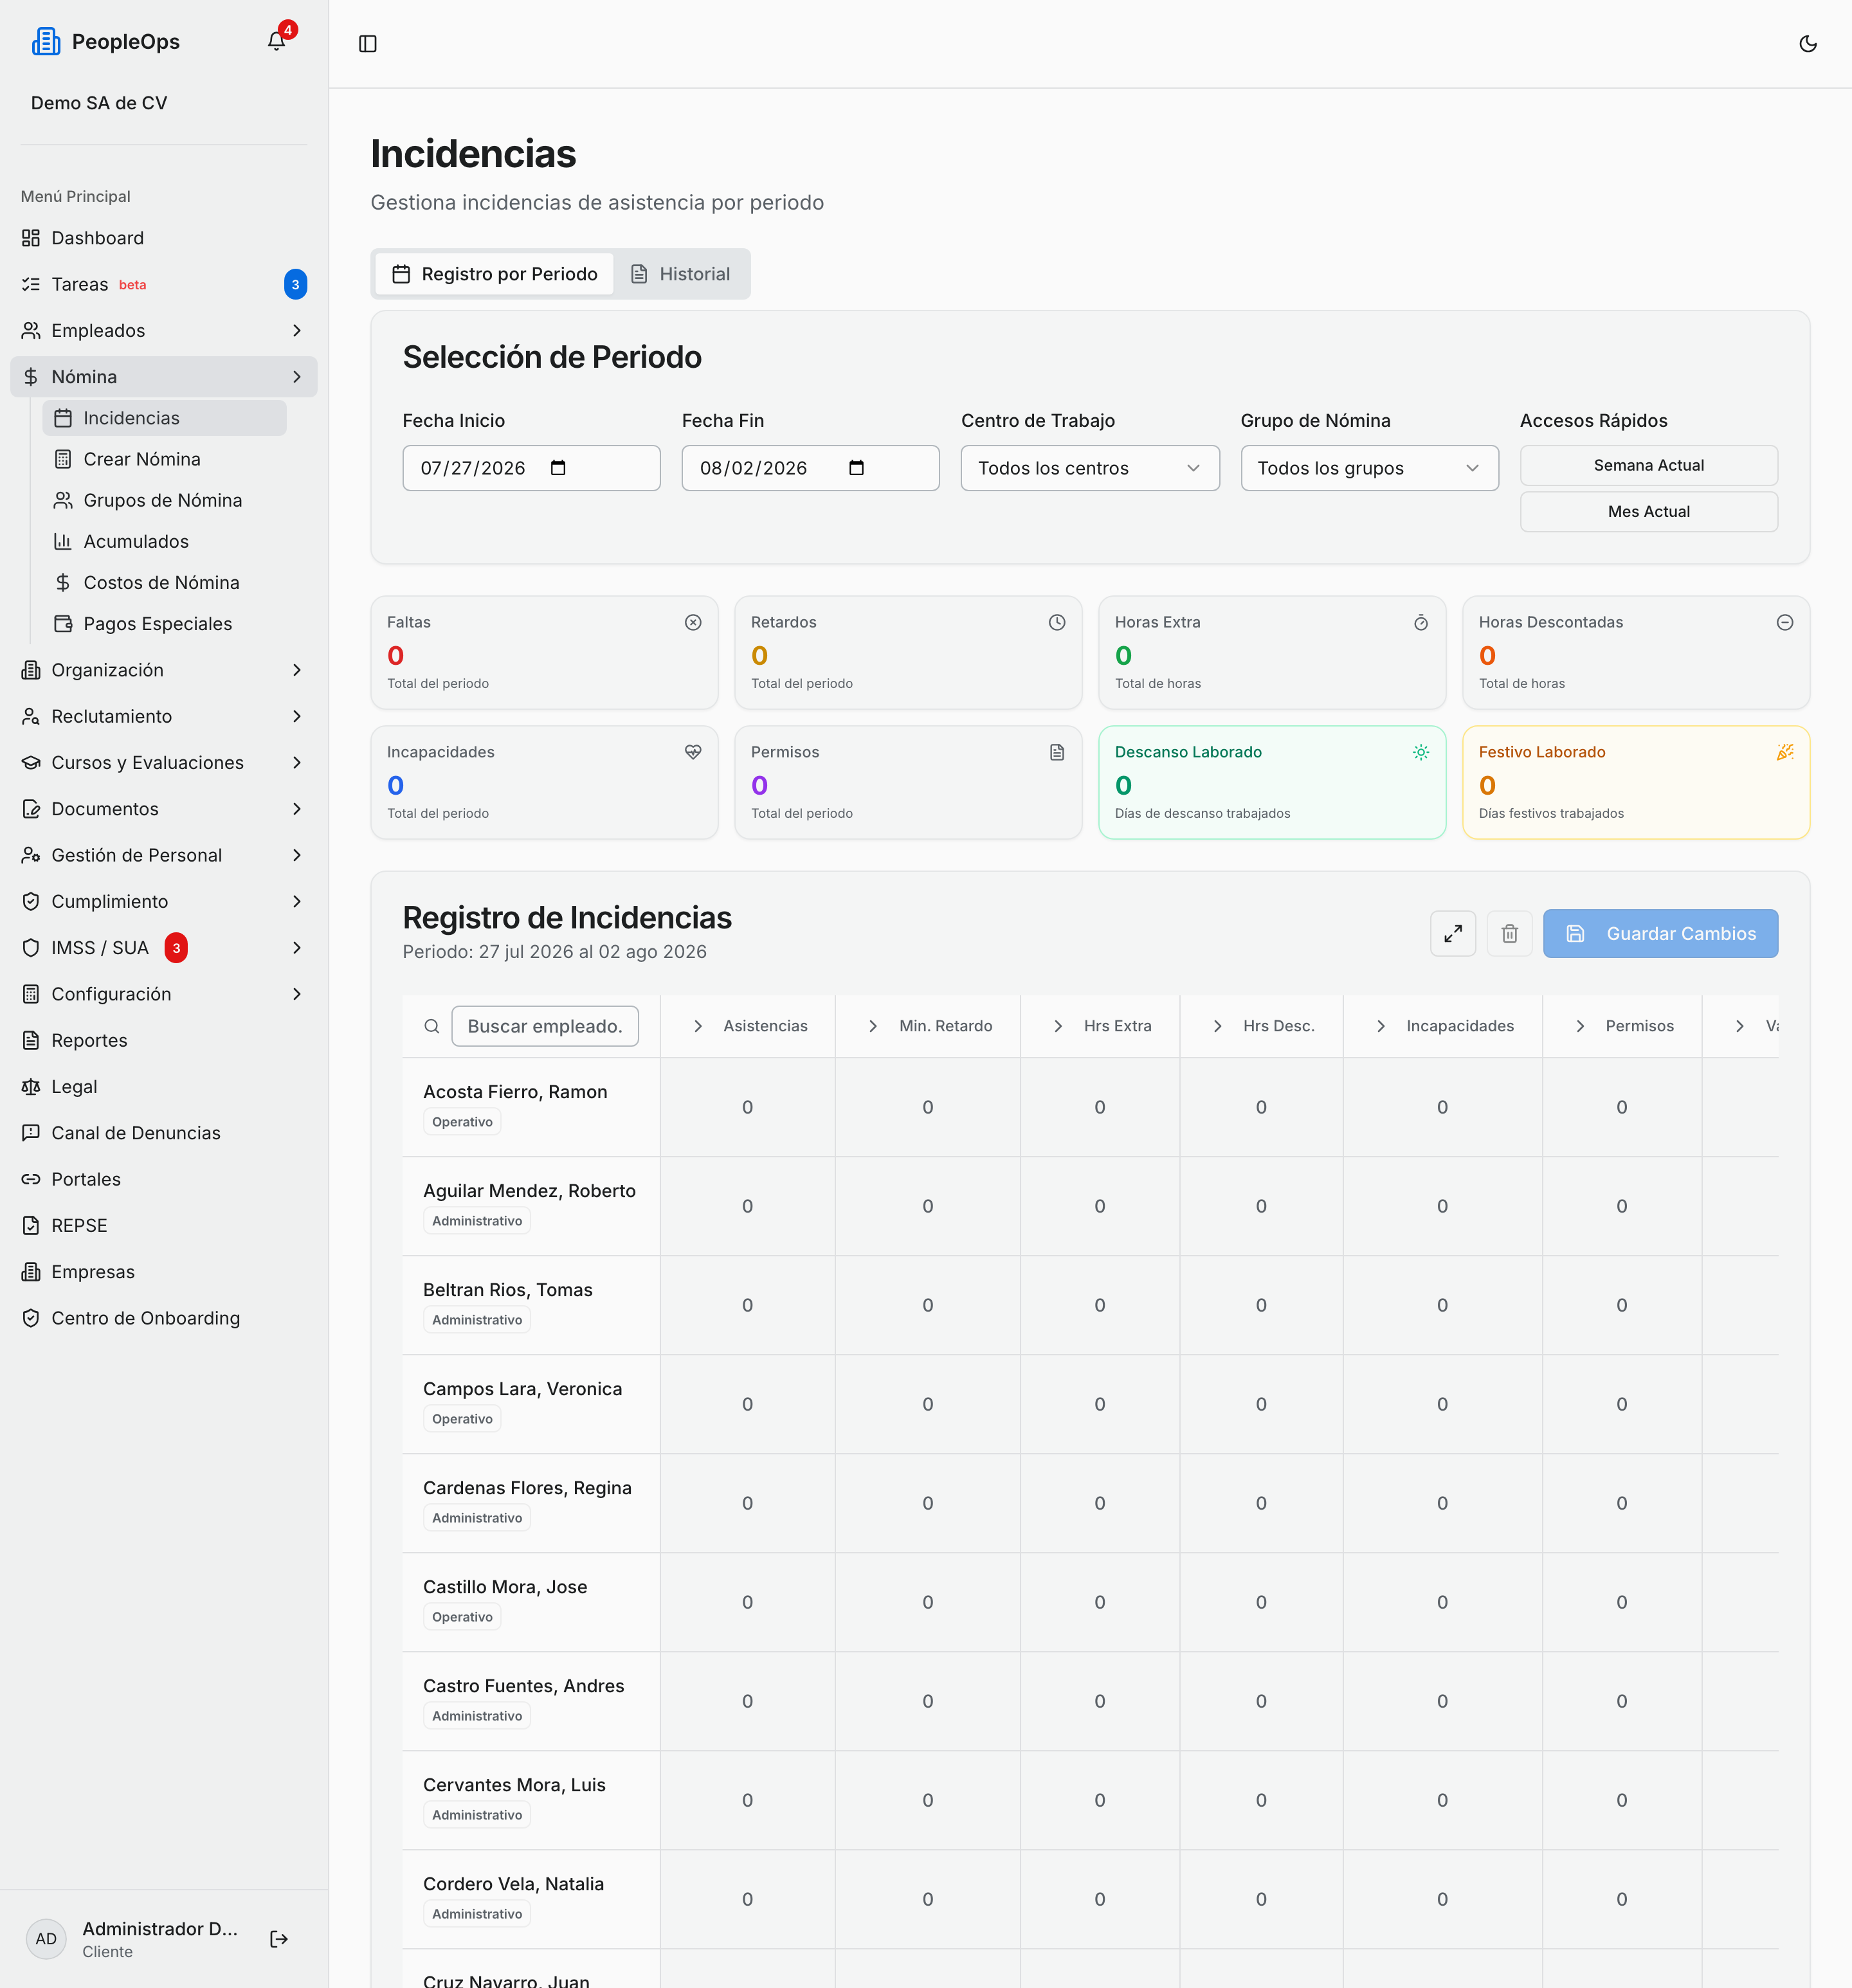Expand the Incapacidades column chevron

(1381, 1026)
